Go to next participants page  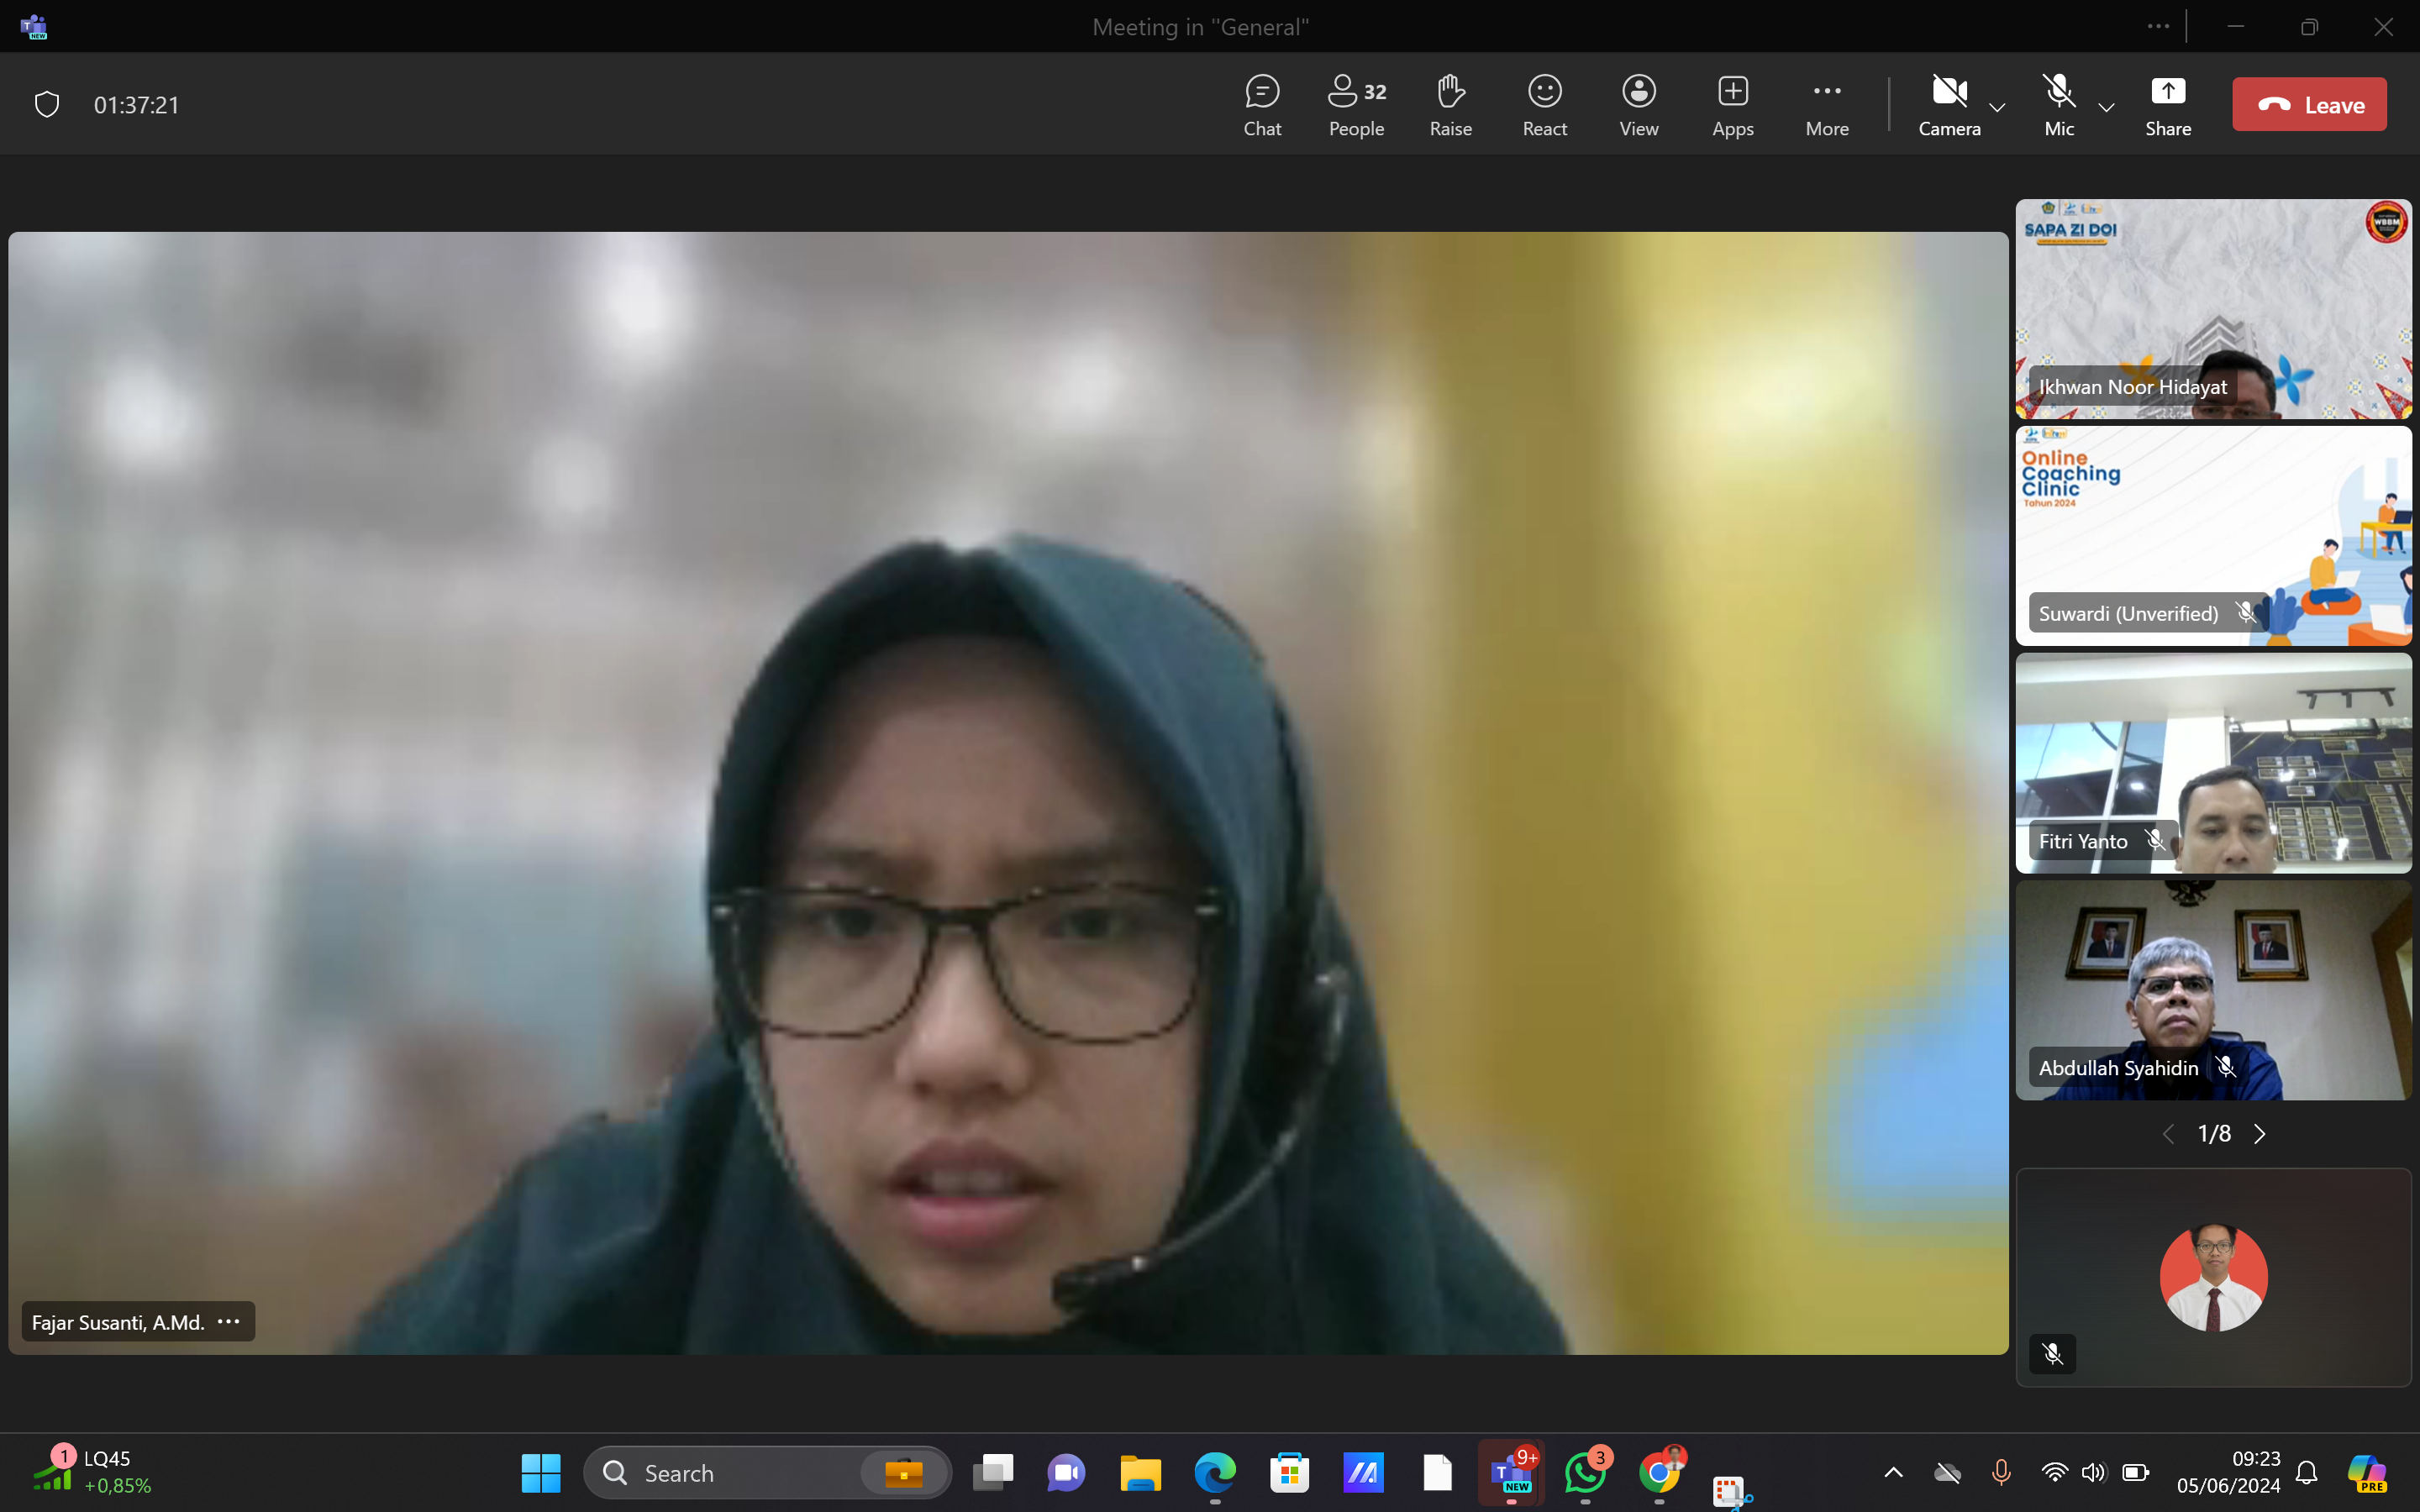pos(2260,1133)
